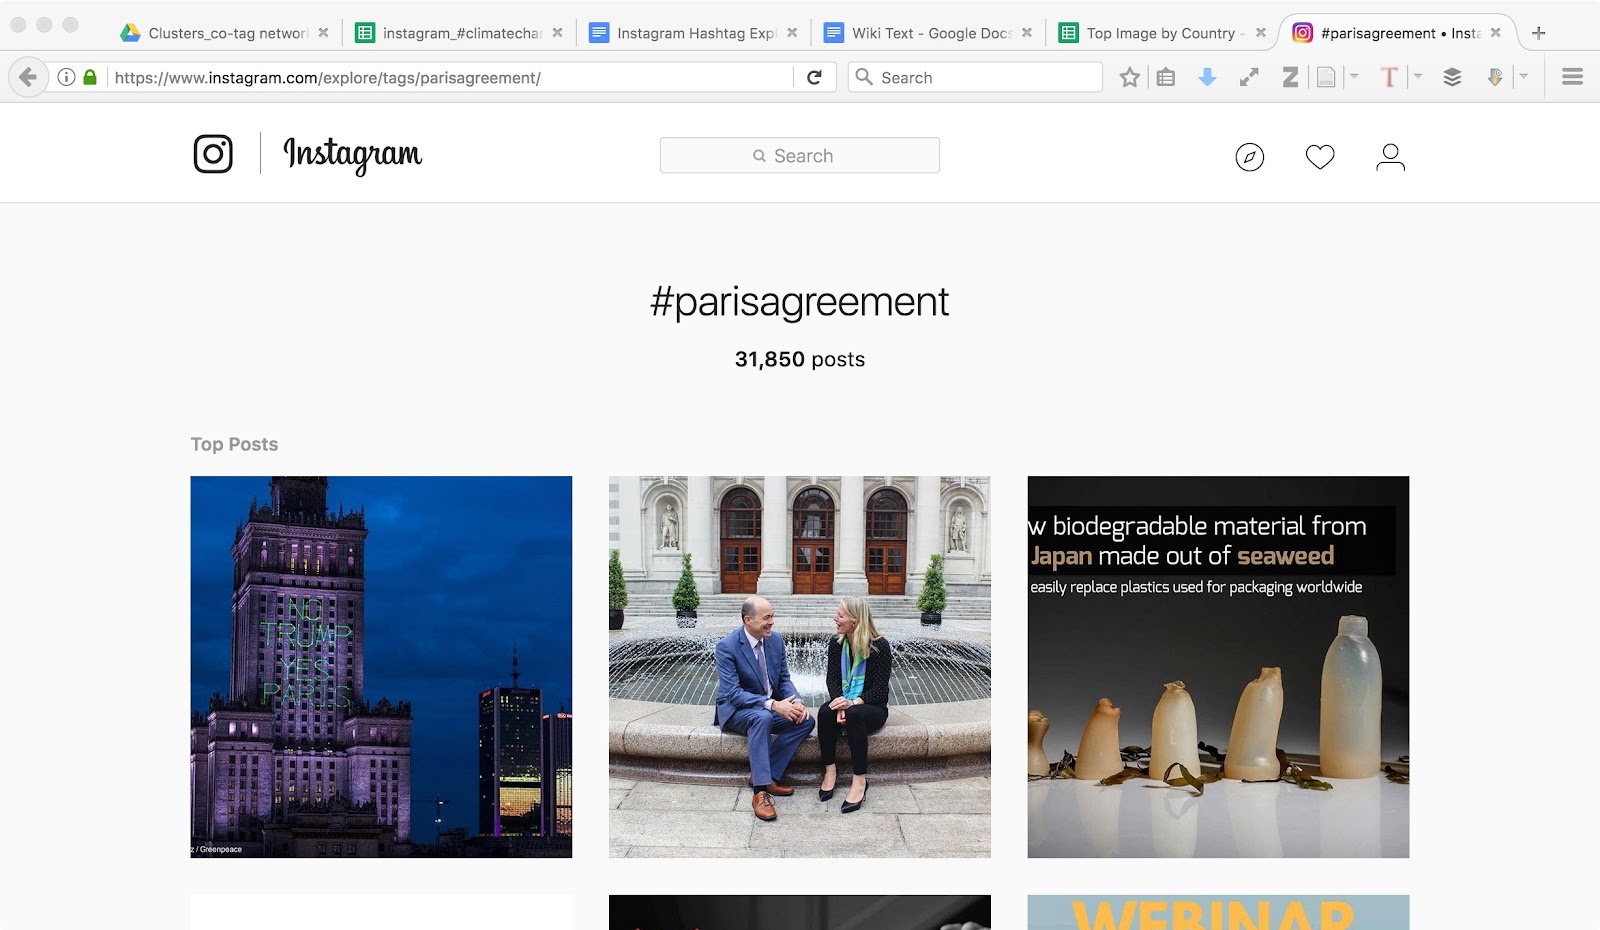Click the browser back arrow button
The image size is (1600, 930).
click(28, 77)
